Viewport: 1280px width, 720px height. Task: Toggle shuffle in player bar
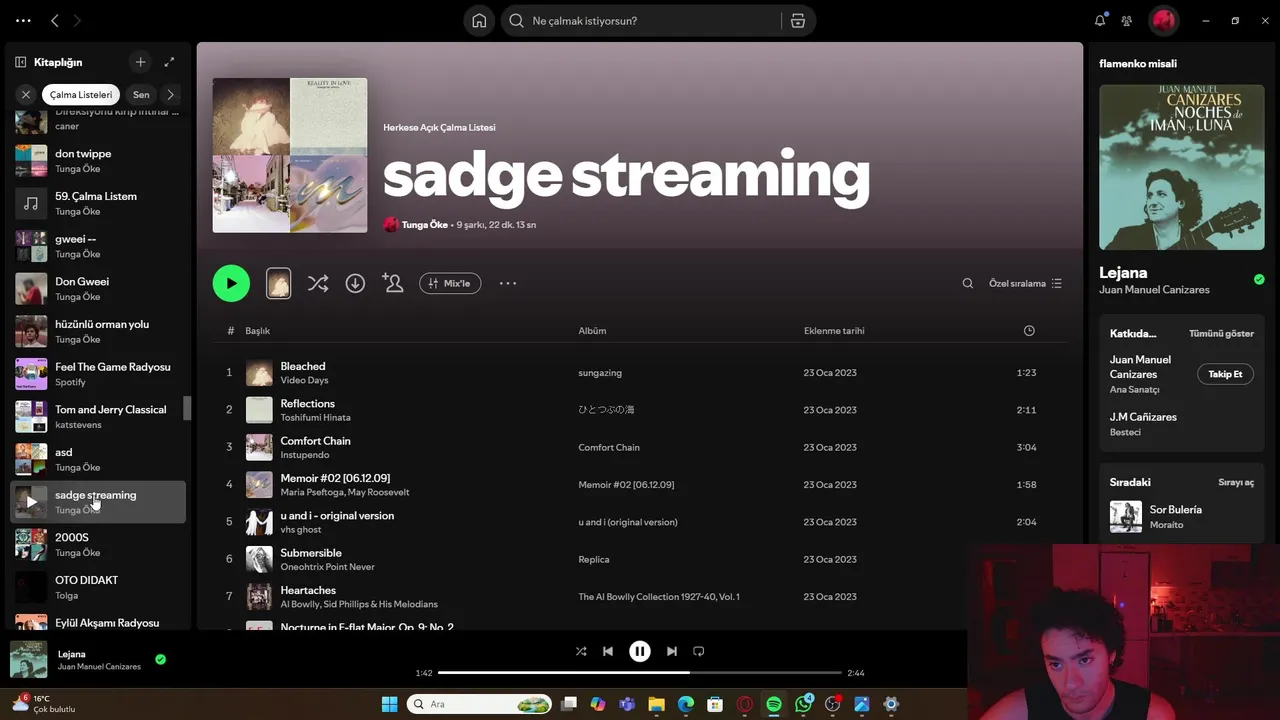(581, 651)
